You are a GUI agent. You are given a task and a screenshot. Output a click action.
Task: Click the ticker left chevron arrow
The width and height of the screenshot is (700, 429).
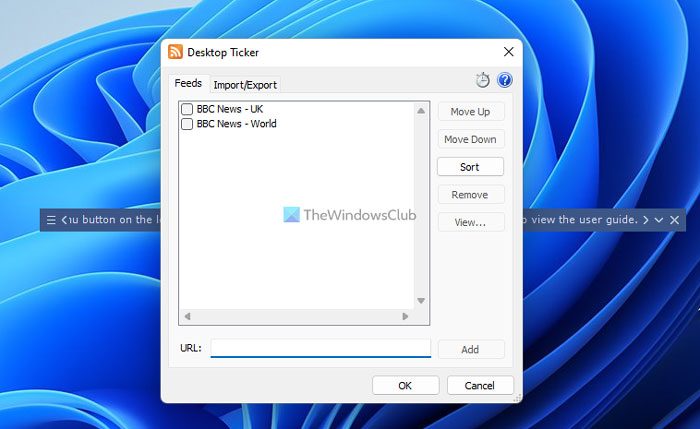pyautogui.click(x=64, y=220)
